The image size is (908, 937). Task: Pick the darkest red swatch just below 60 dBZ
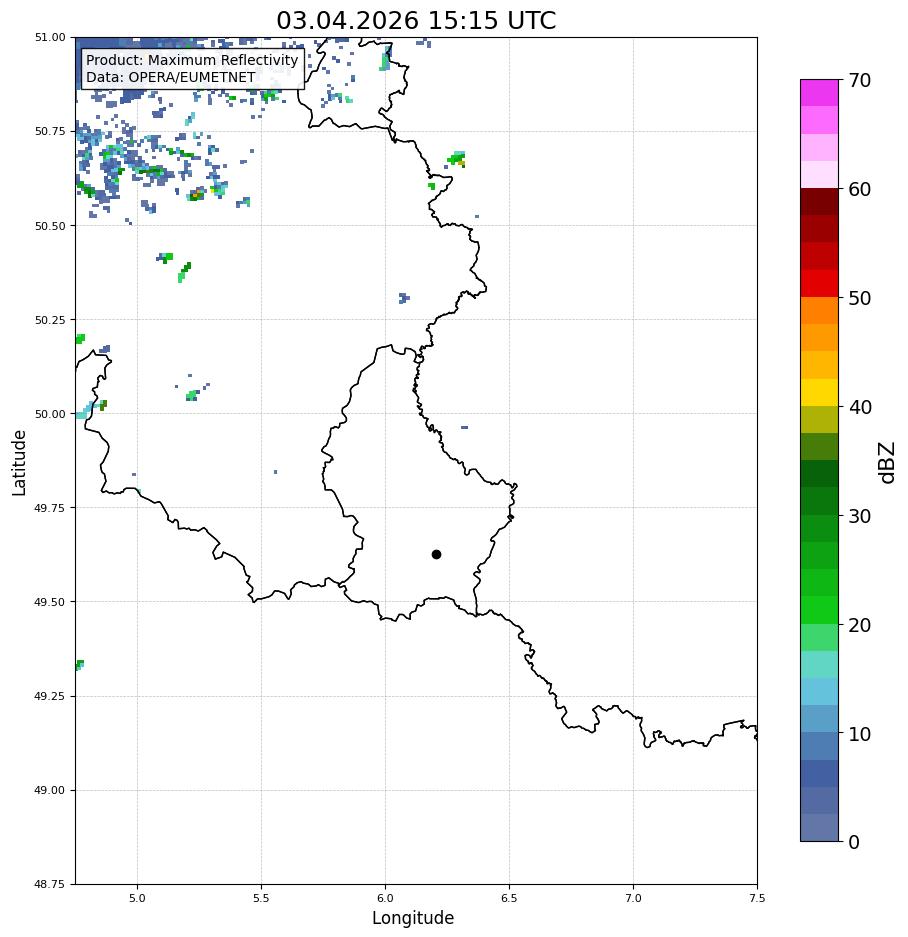(x=820, y=202)
